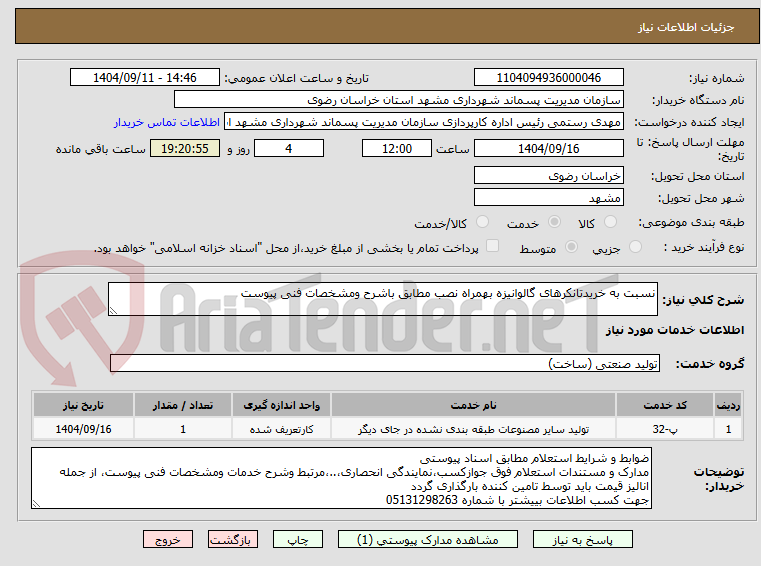Click the ردیف column header
The width and height of the screenshot is (761, 566).
click(728, 405)
